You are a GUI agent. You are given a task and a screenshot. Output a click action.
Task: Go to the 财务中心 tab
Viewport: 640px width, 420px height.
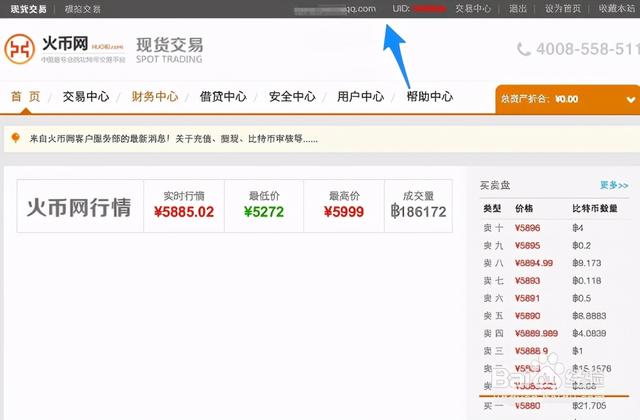(155, 97)
